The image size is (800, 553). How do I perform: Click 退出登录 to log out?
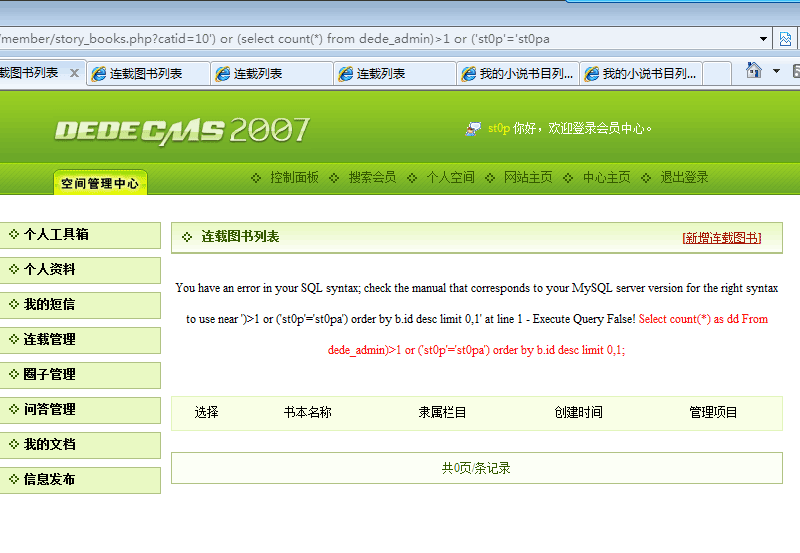point(684,178)
